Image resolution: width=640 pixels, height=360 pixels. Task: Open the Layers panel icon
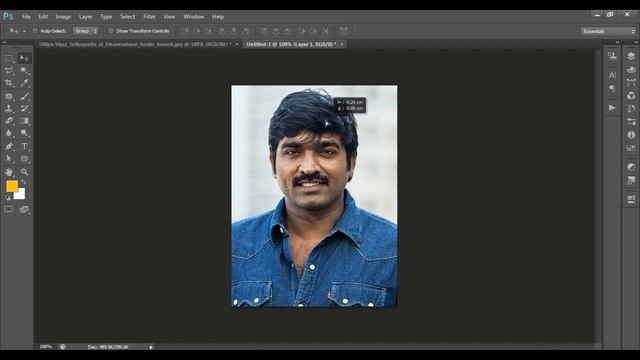pyautogui.click(x=631, y=56)
